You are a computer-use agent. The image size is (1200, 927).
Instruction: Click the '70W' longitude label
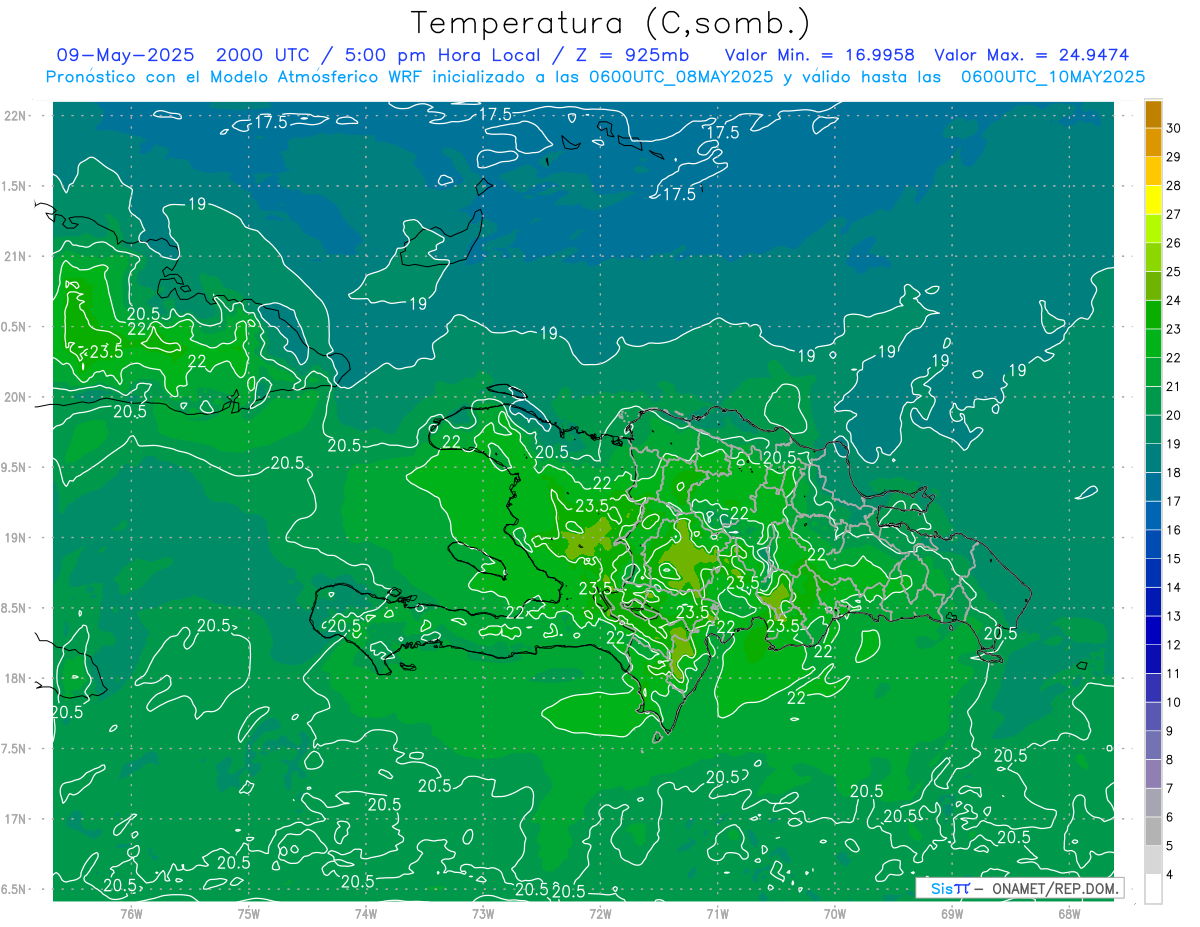click(x=835, y=913)
